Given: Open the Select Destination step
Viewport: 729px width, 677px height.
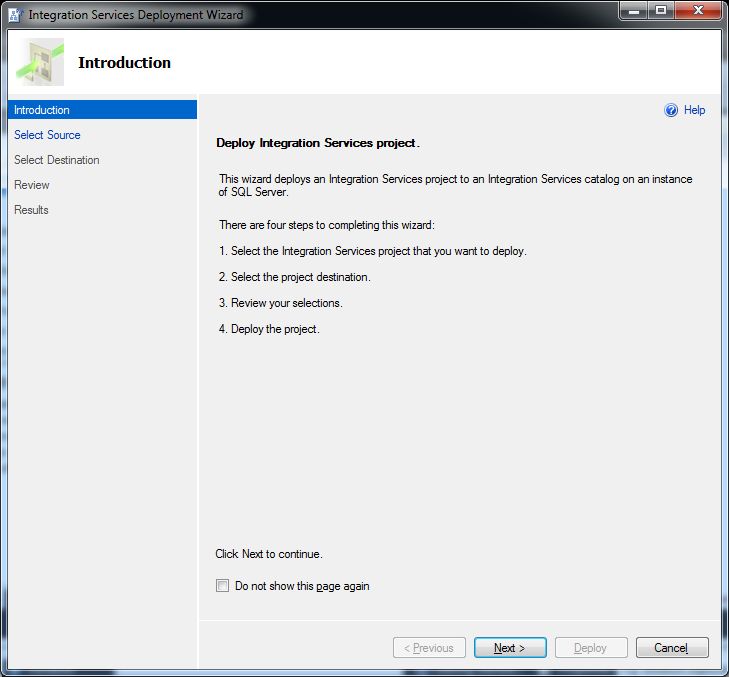Looking at the screenshot, I should pos(56,160).
